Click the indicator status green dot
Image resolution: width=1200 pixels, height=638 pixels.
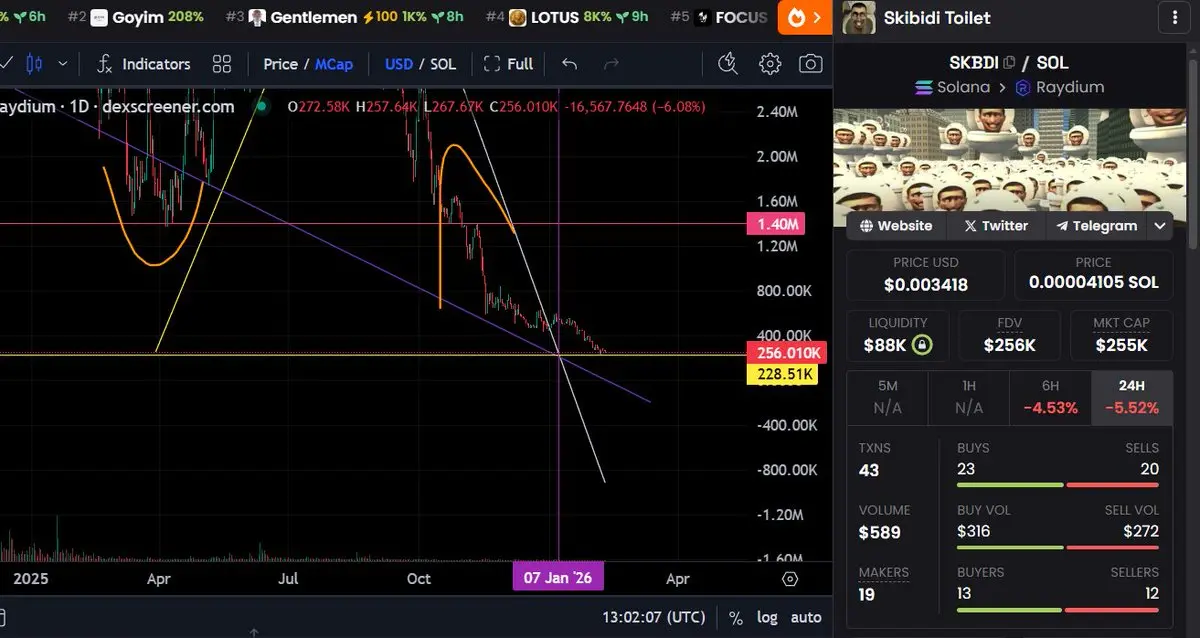tap(261, 106)
